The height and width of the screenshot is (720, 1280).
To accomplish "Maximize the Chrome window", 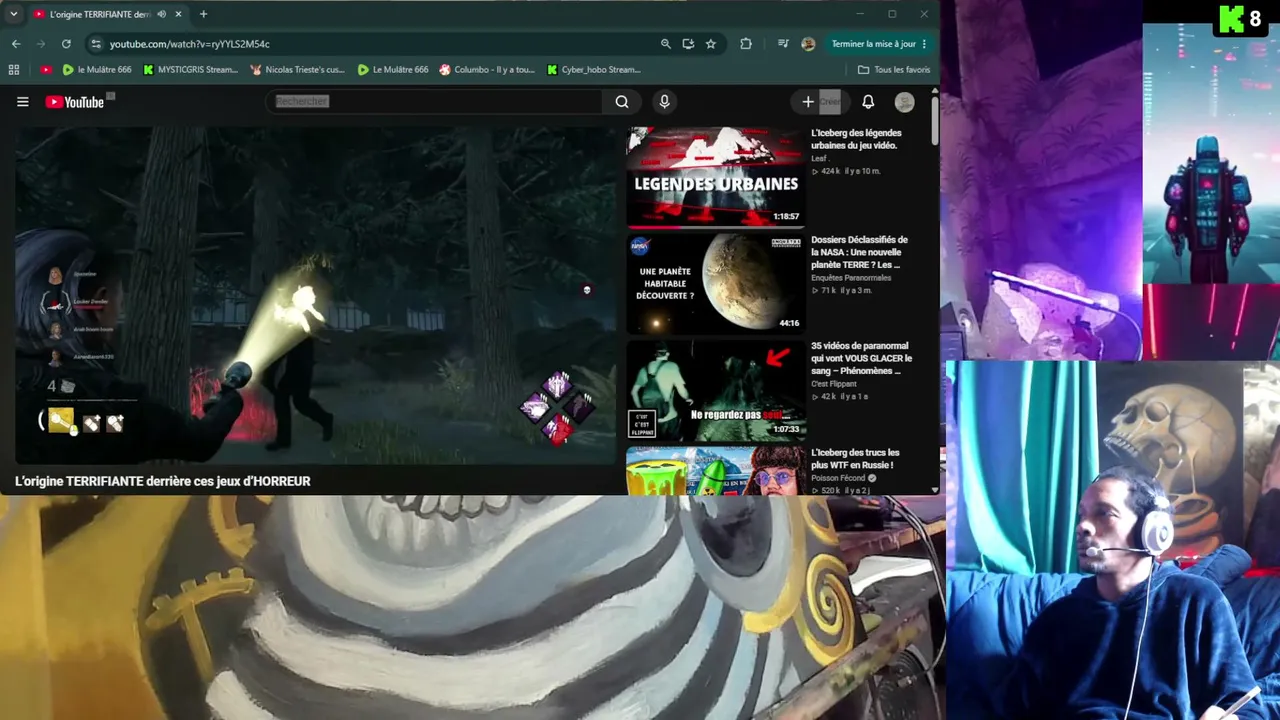I will [x=892, y=14].
